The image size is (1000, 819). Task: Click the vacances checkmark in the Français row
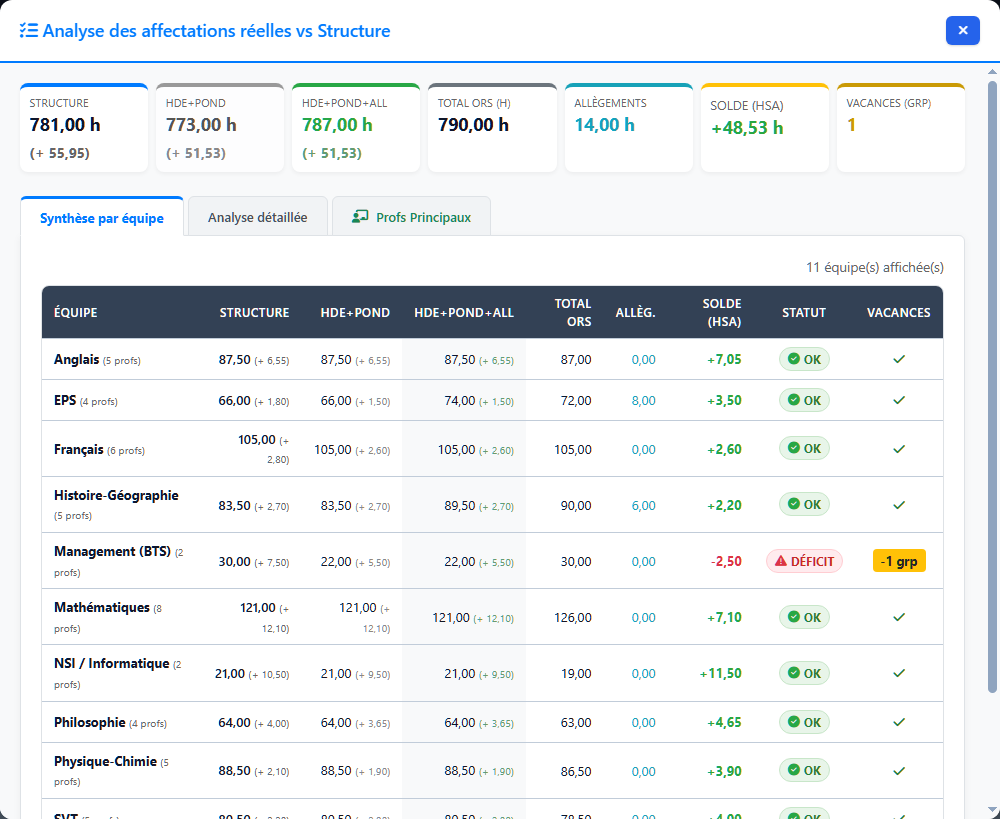point(899,449)
